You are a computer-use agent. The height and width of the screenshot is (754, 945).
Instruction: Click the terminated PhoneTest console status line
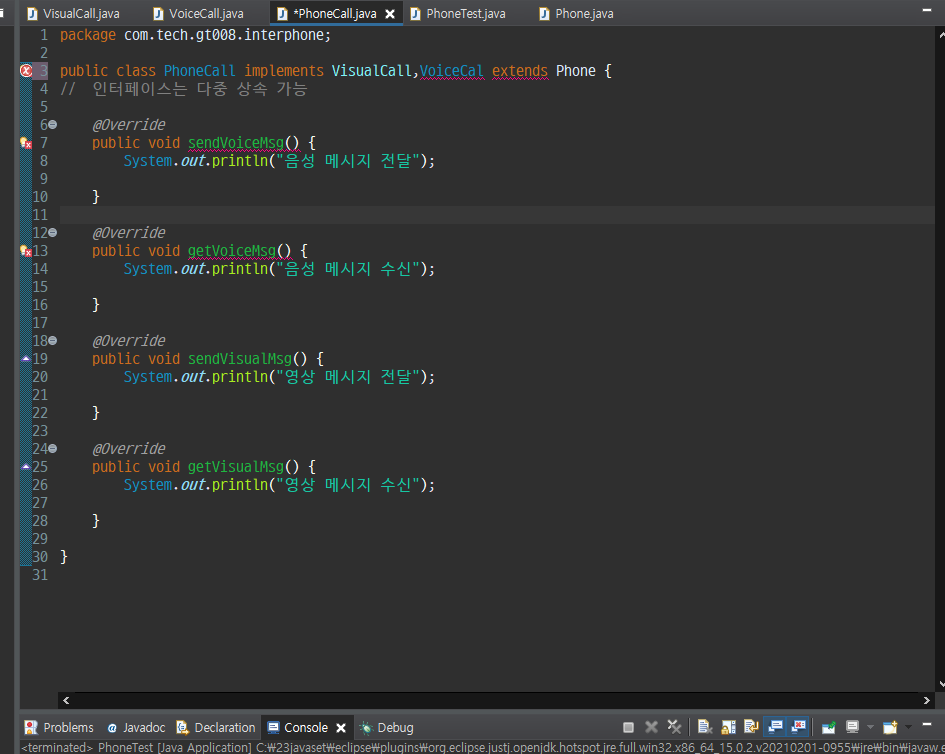(x=482, y=747)
